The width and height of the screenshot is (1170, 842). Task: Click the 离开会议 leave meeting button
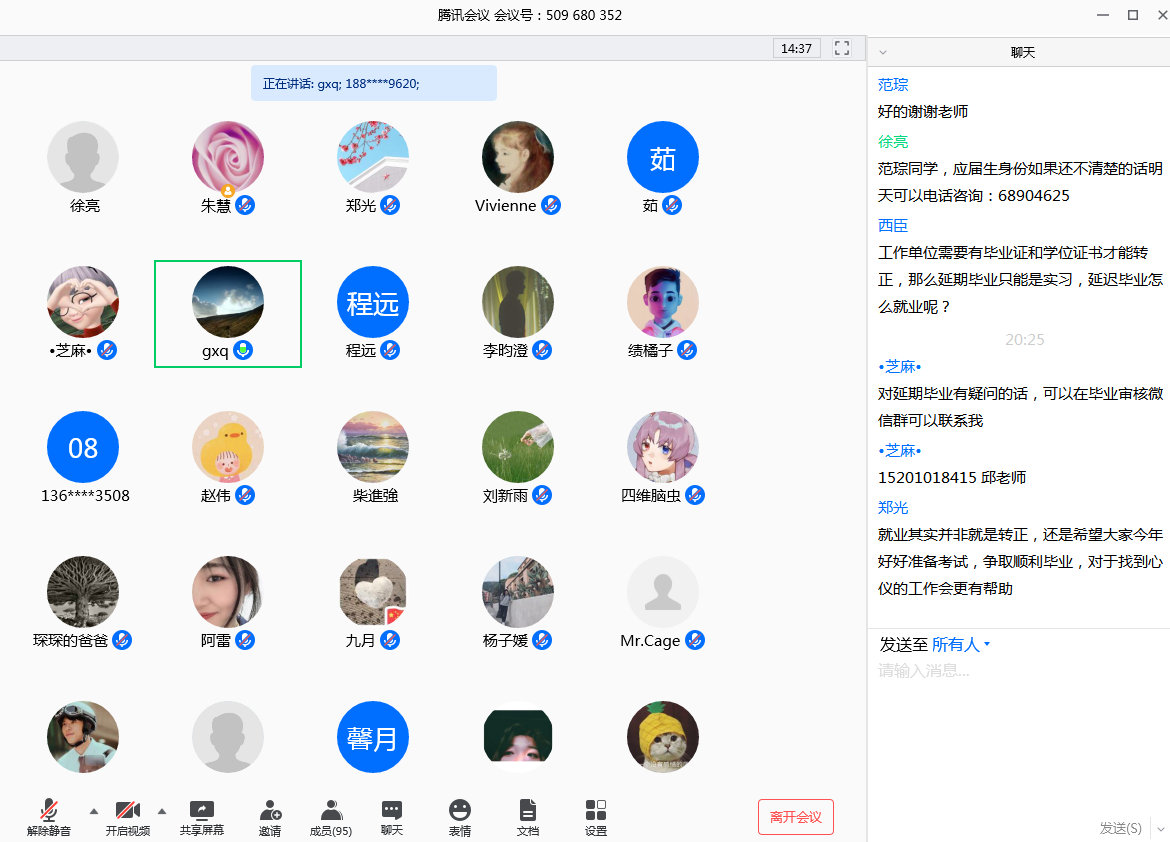pos(795,817)
